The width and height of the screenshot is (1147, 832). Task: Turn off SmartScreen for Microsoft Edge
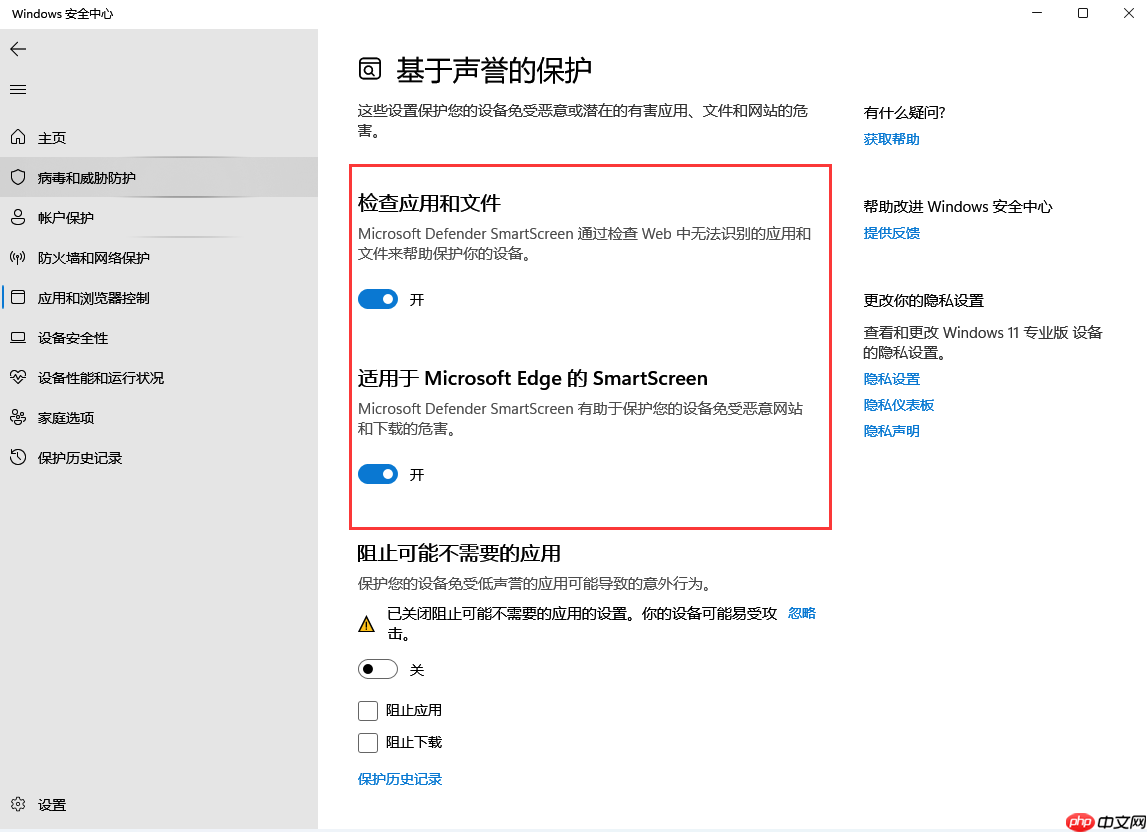coord(377,473)
